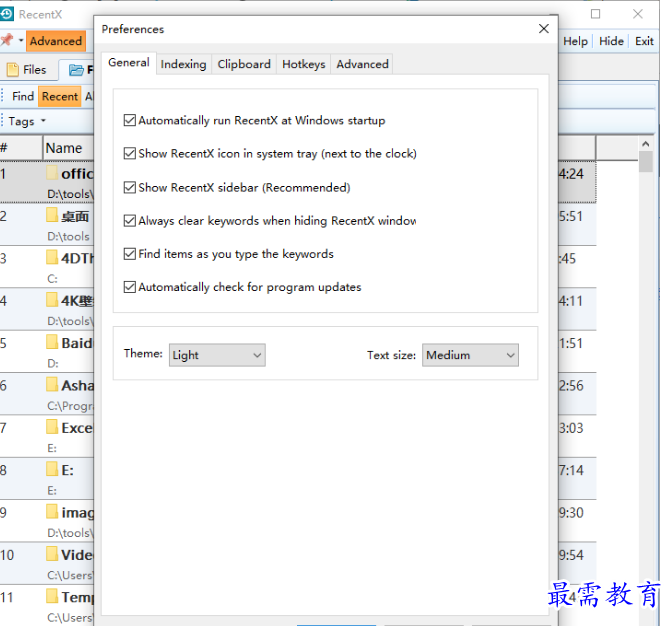Screen dimensions: 669x626
Task: Disable the Show RecentX sidebar option
Action: pos(130,187)
